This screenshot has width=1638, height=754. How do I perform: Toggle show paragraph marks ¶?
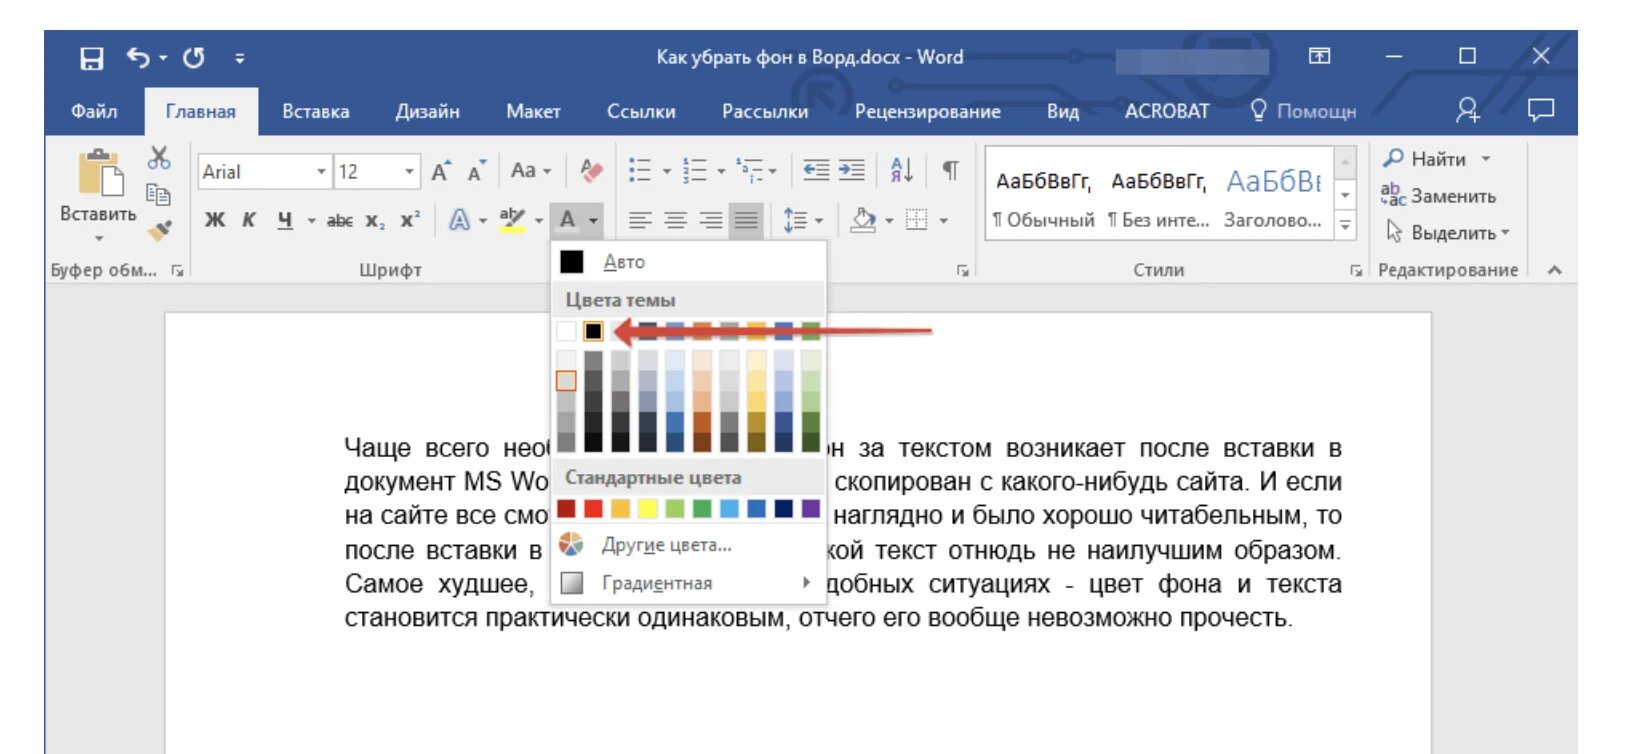coord(950,171)
